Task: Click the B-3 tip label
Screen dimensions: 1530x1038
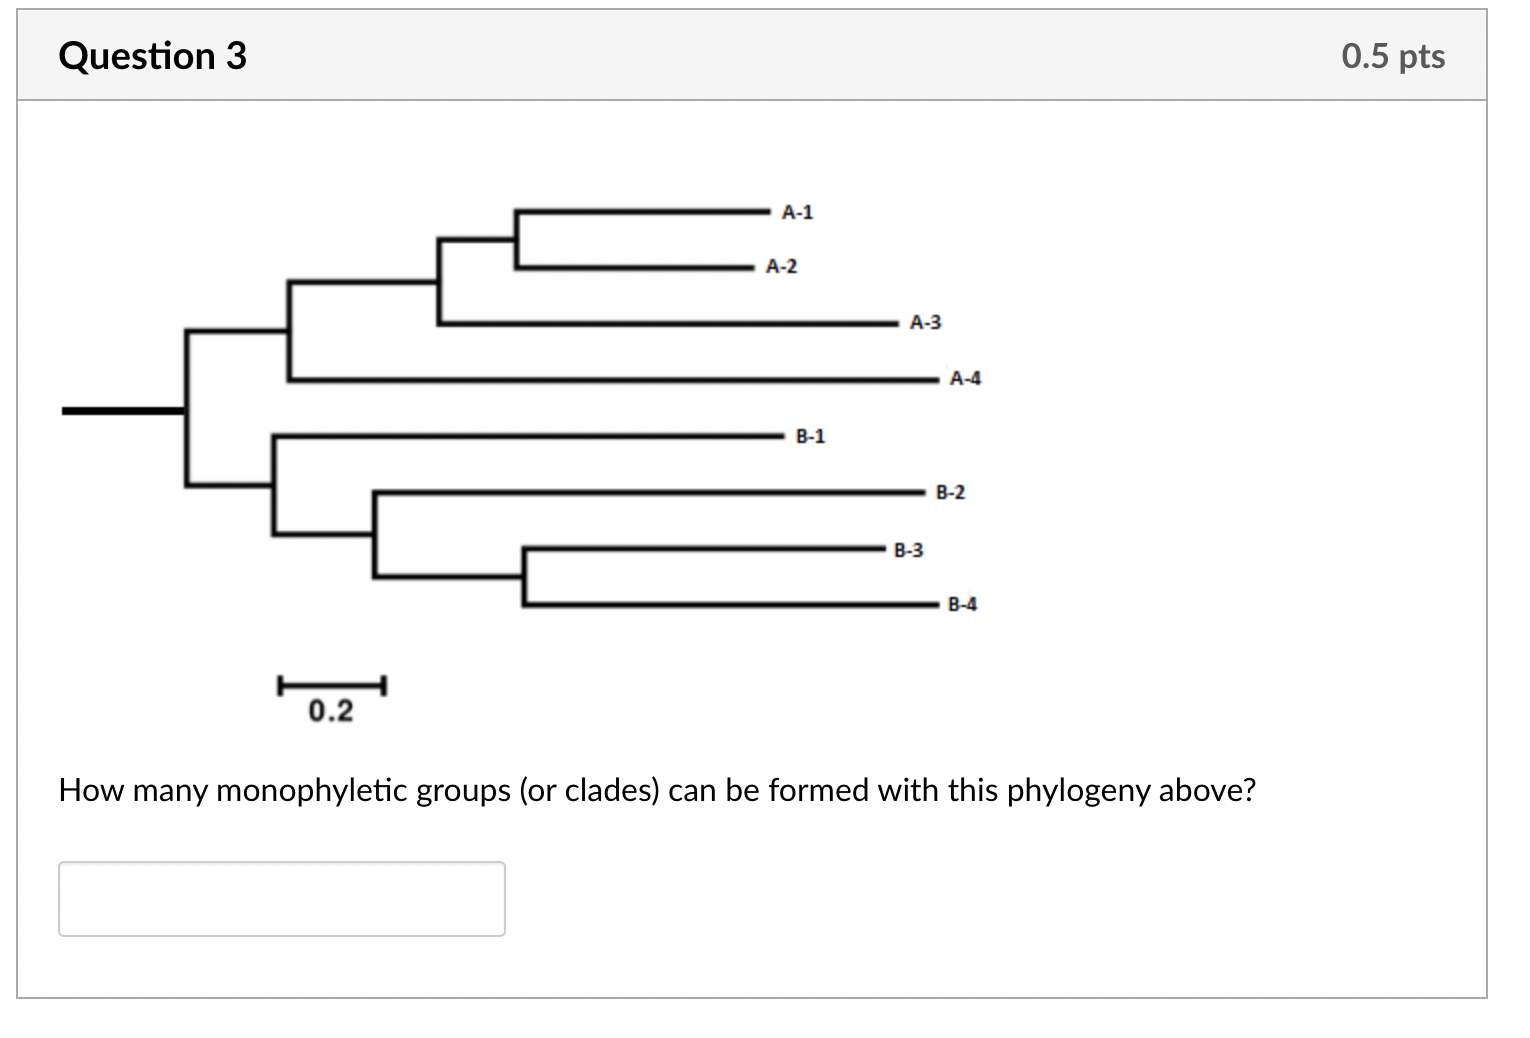Action: (x=908, y=549)
